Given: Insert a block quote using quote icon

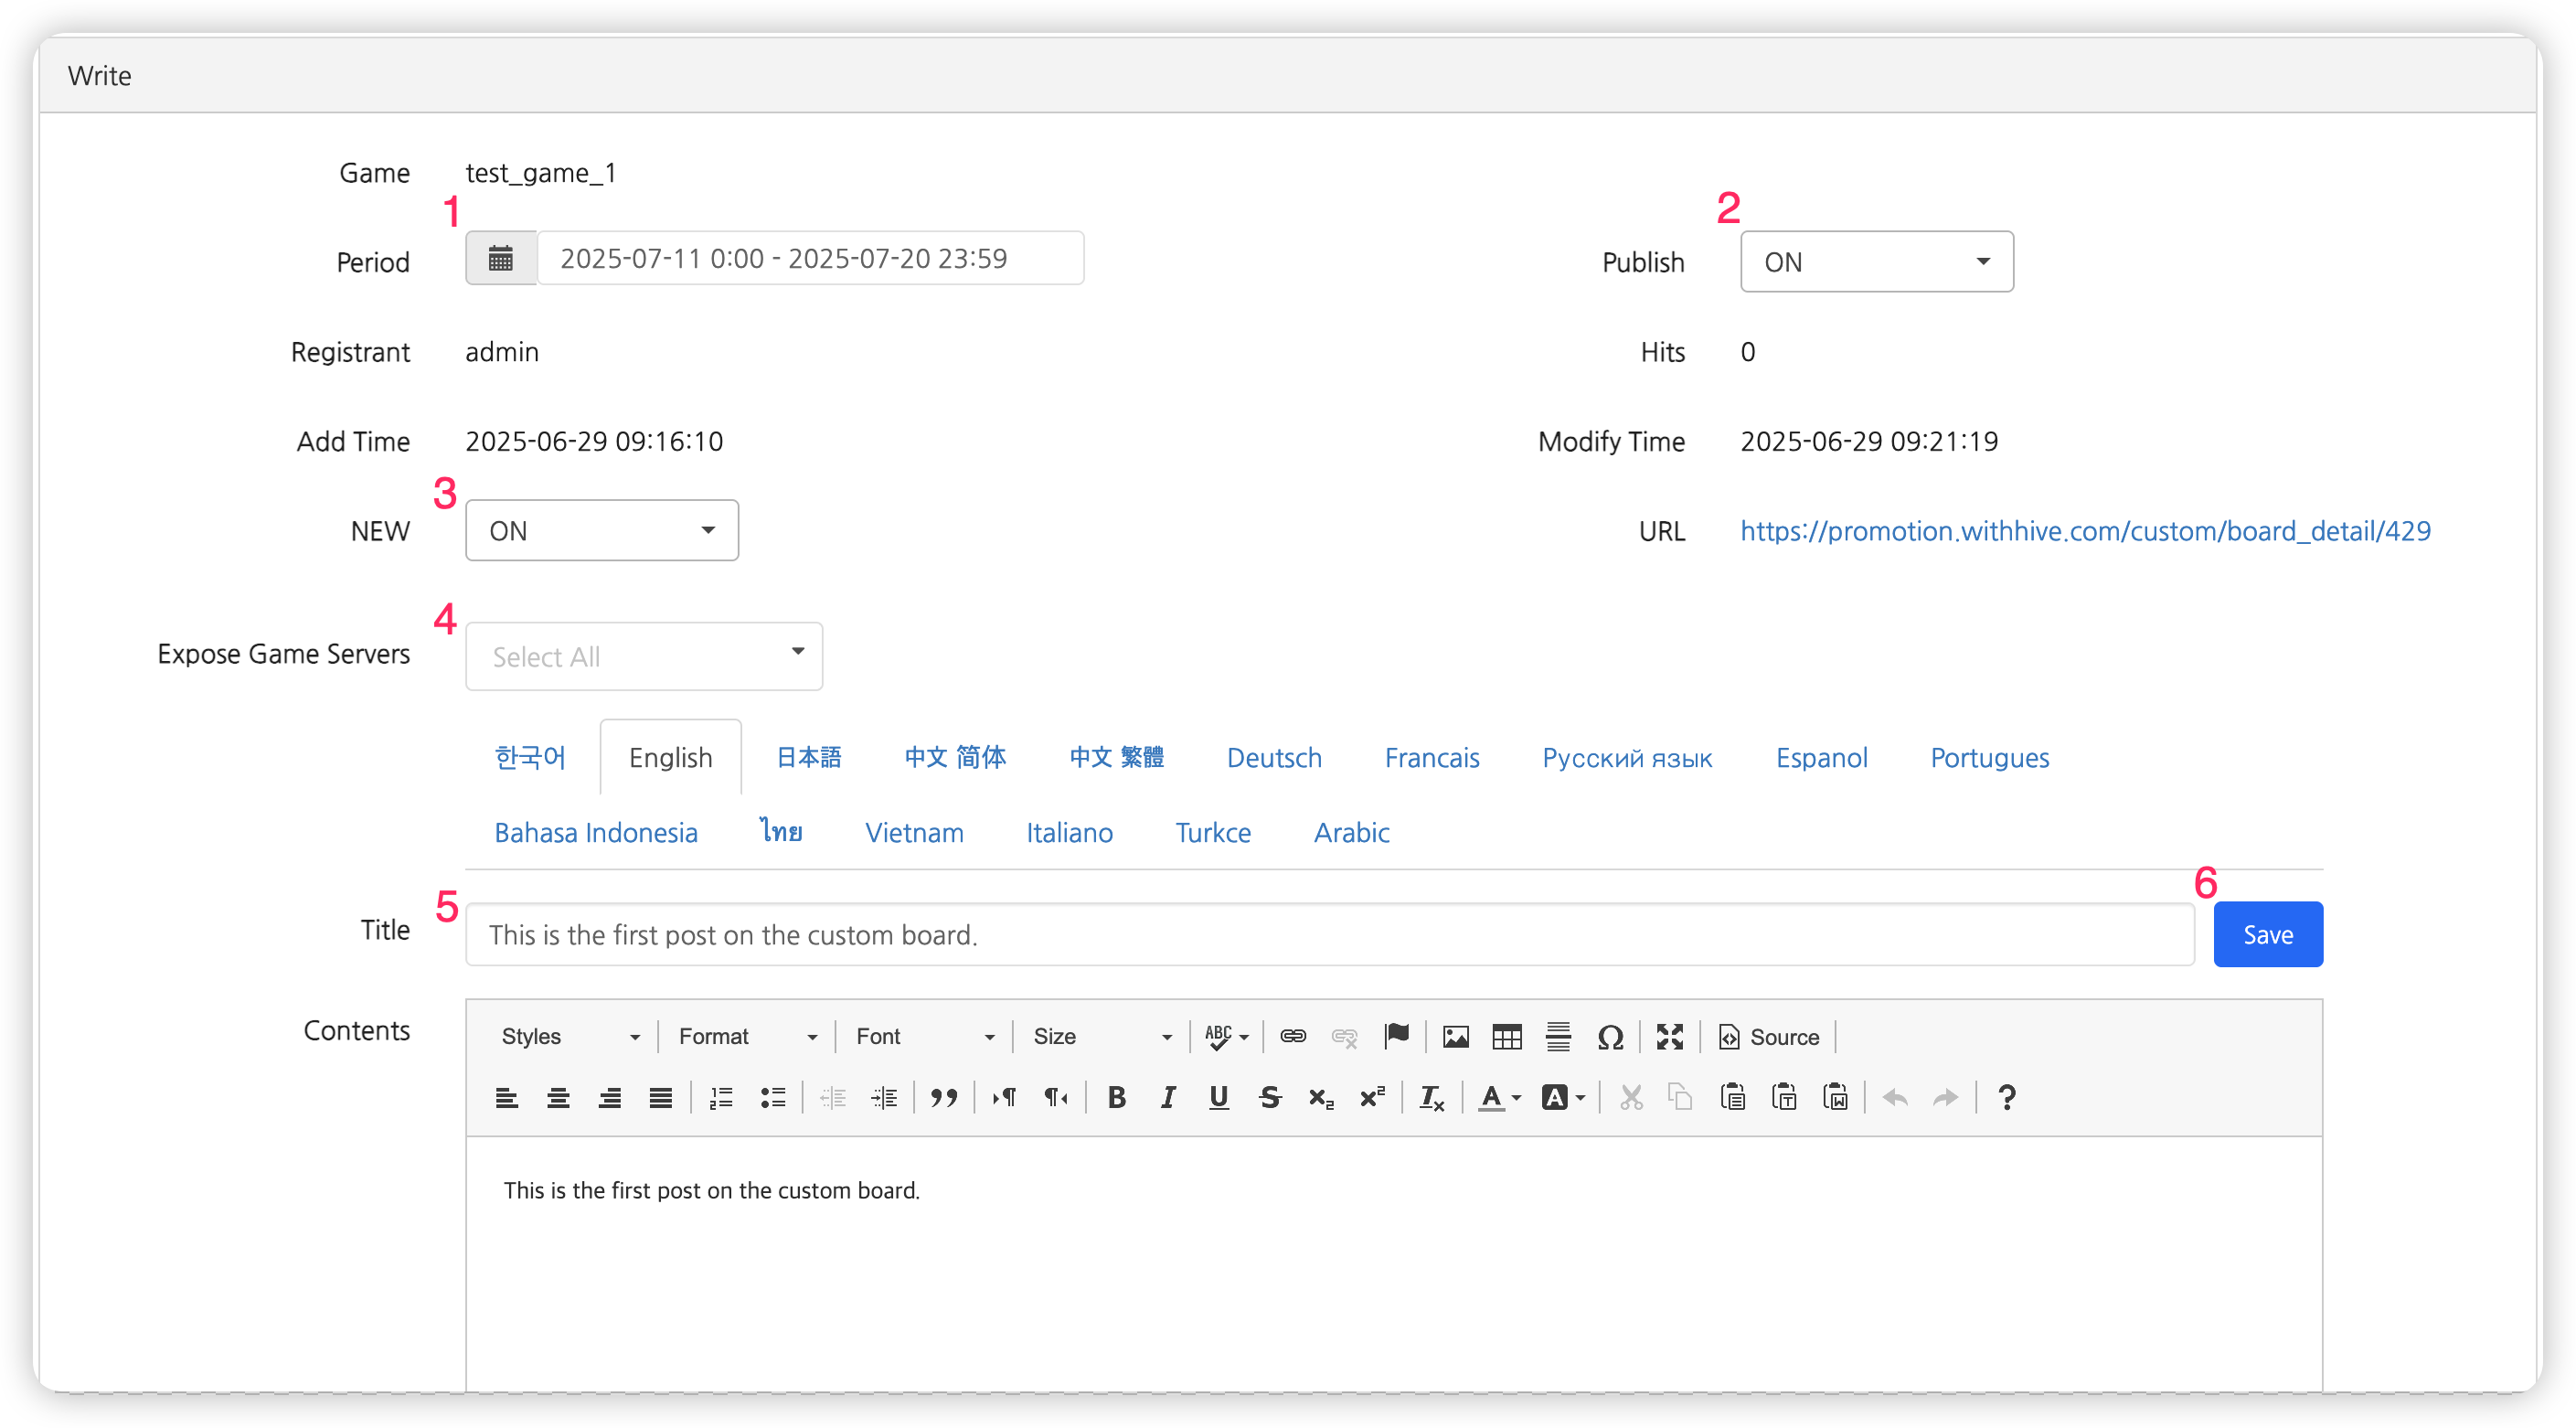Looking at the screenshot, I should (943, 1098).
